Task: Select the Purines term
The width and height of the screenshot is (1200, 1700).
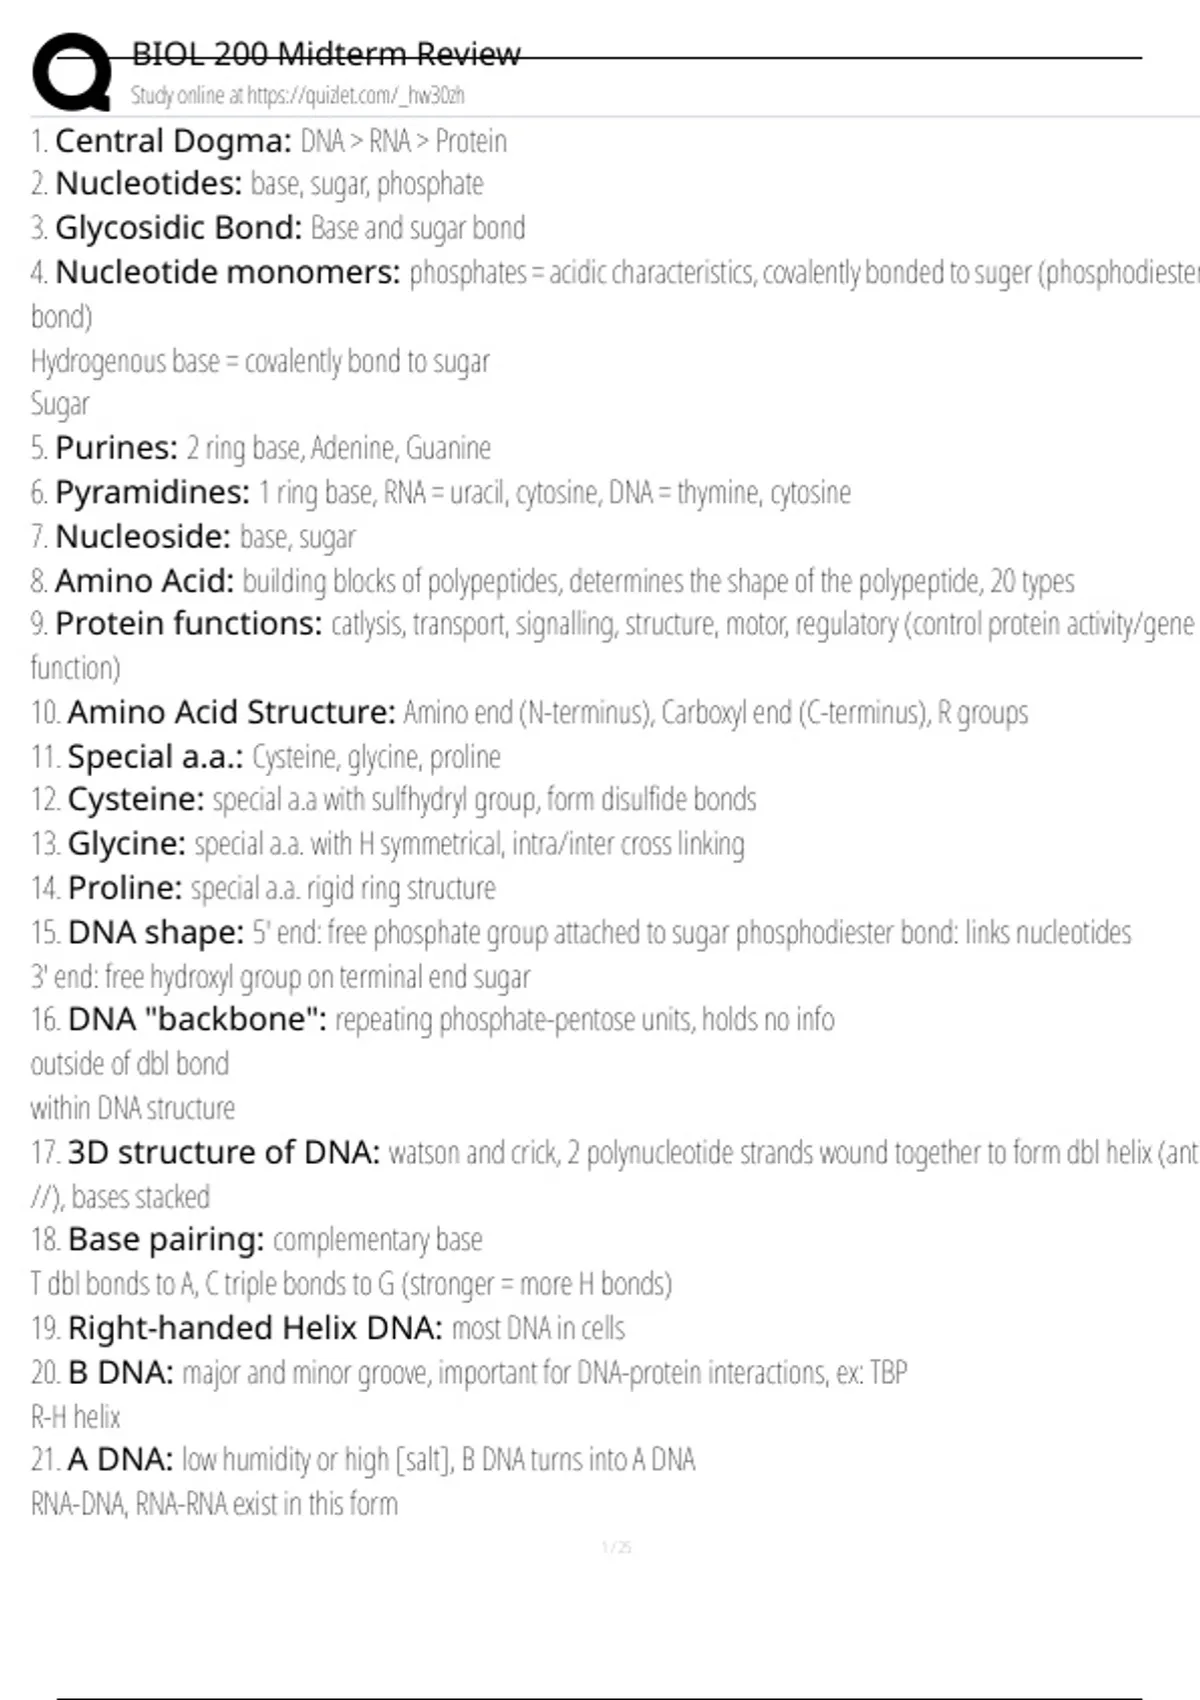Action: click(116, 448)
